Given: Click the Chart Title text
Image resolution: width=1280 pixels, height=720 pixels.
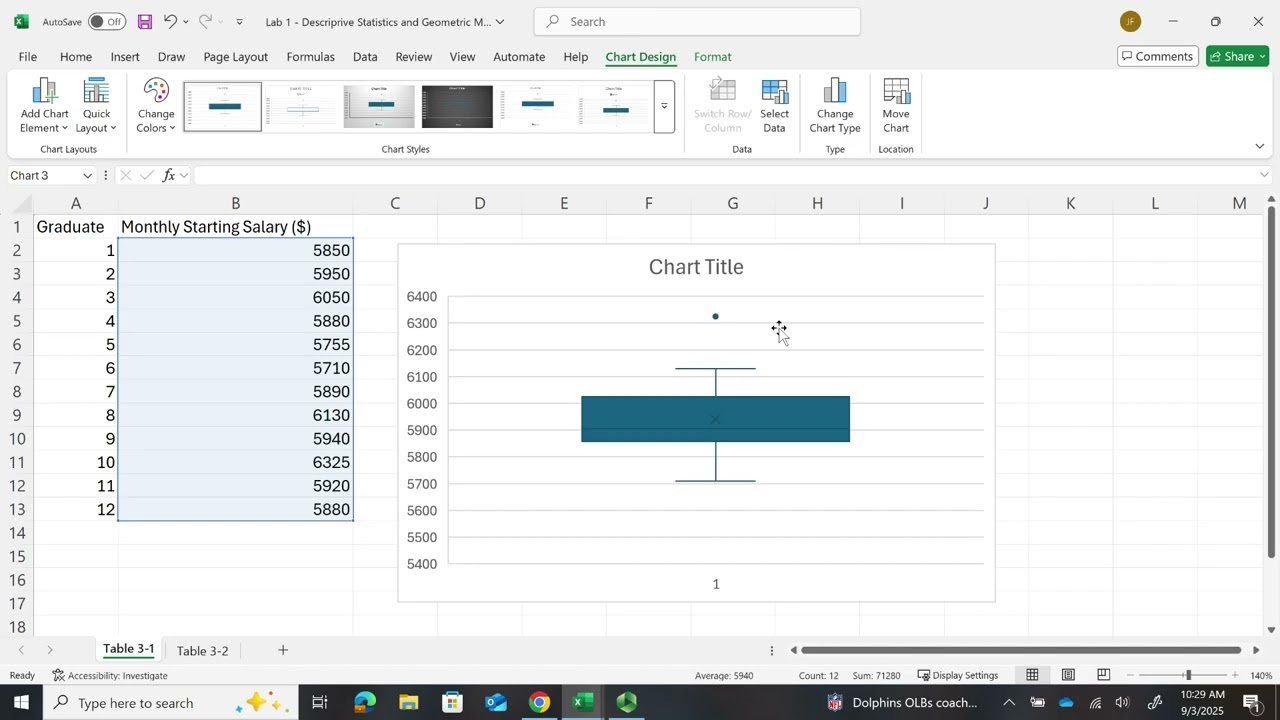Looking at the screenshot, I should point(696,267).
